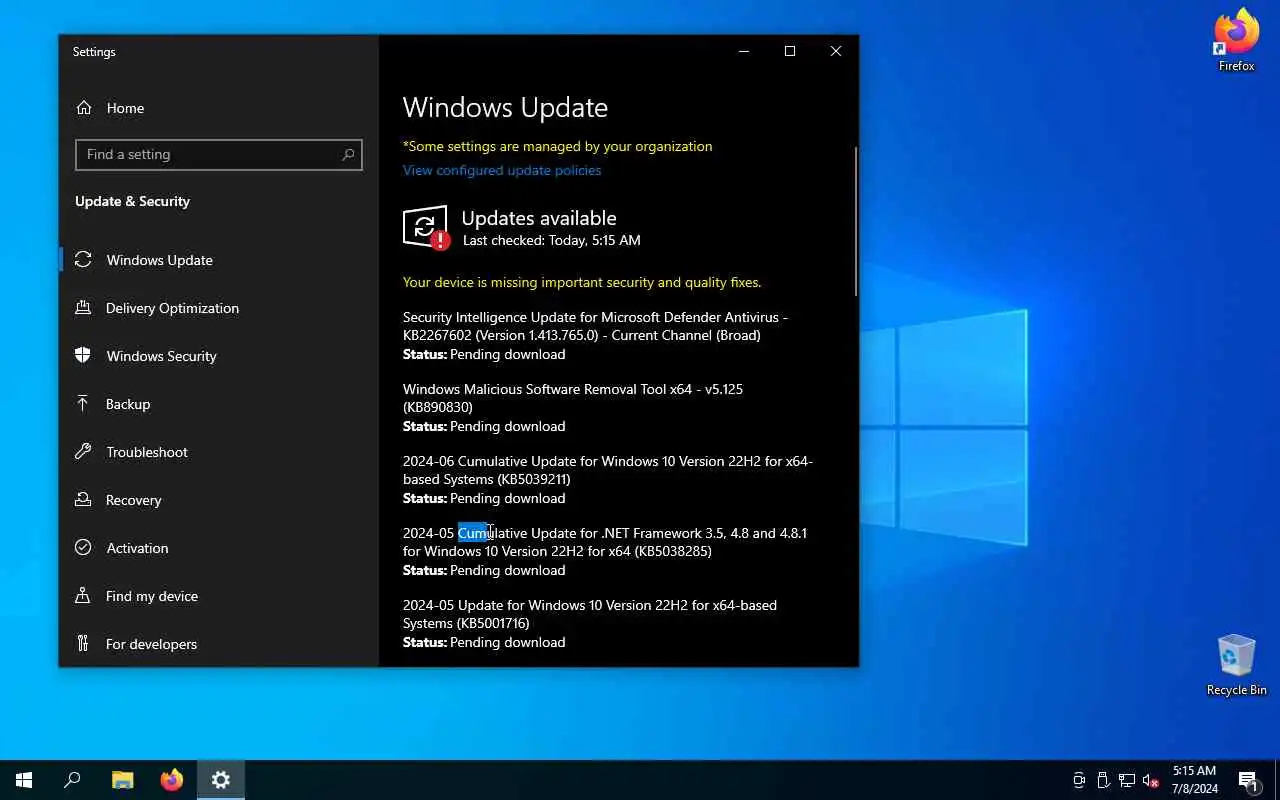Image resolution: width=1280 pixels, height=800 pixels.
Task: Click the muted volume tray icon
Action: click(x=1151, y=780)
